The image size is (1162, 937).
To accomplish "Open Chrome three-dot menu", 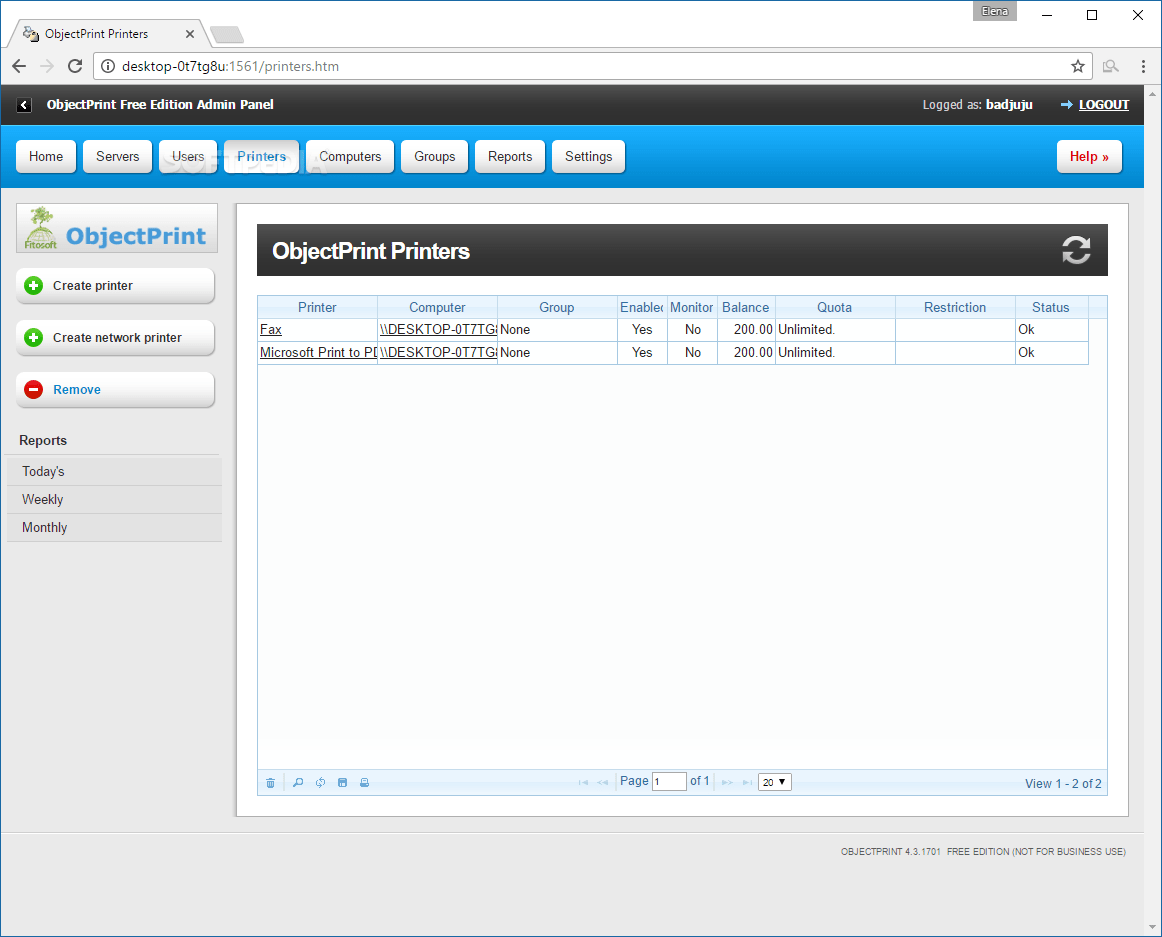I will click(1143, 66).
